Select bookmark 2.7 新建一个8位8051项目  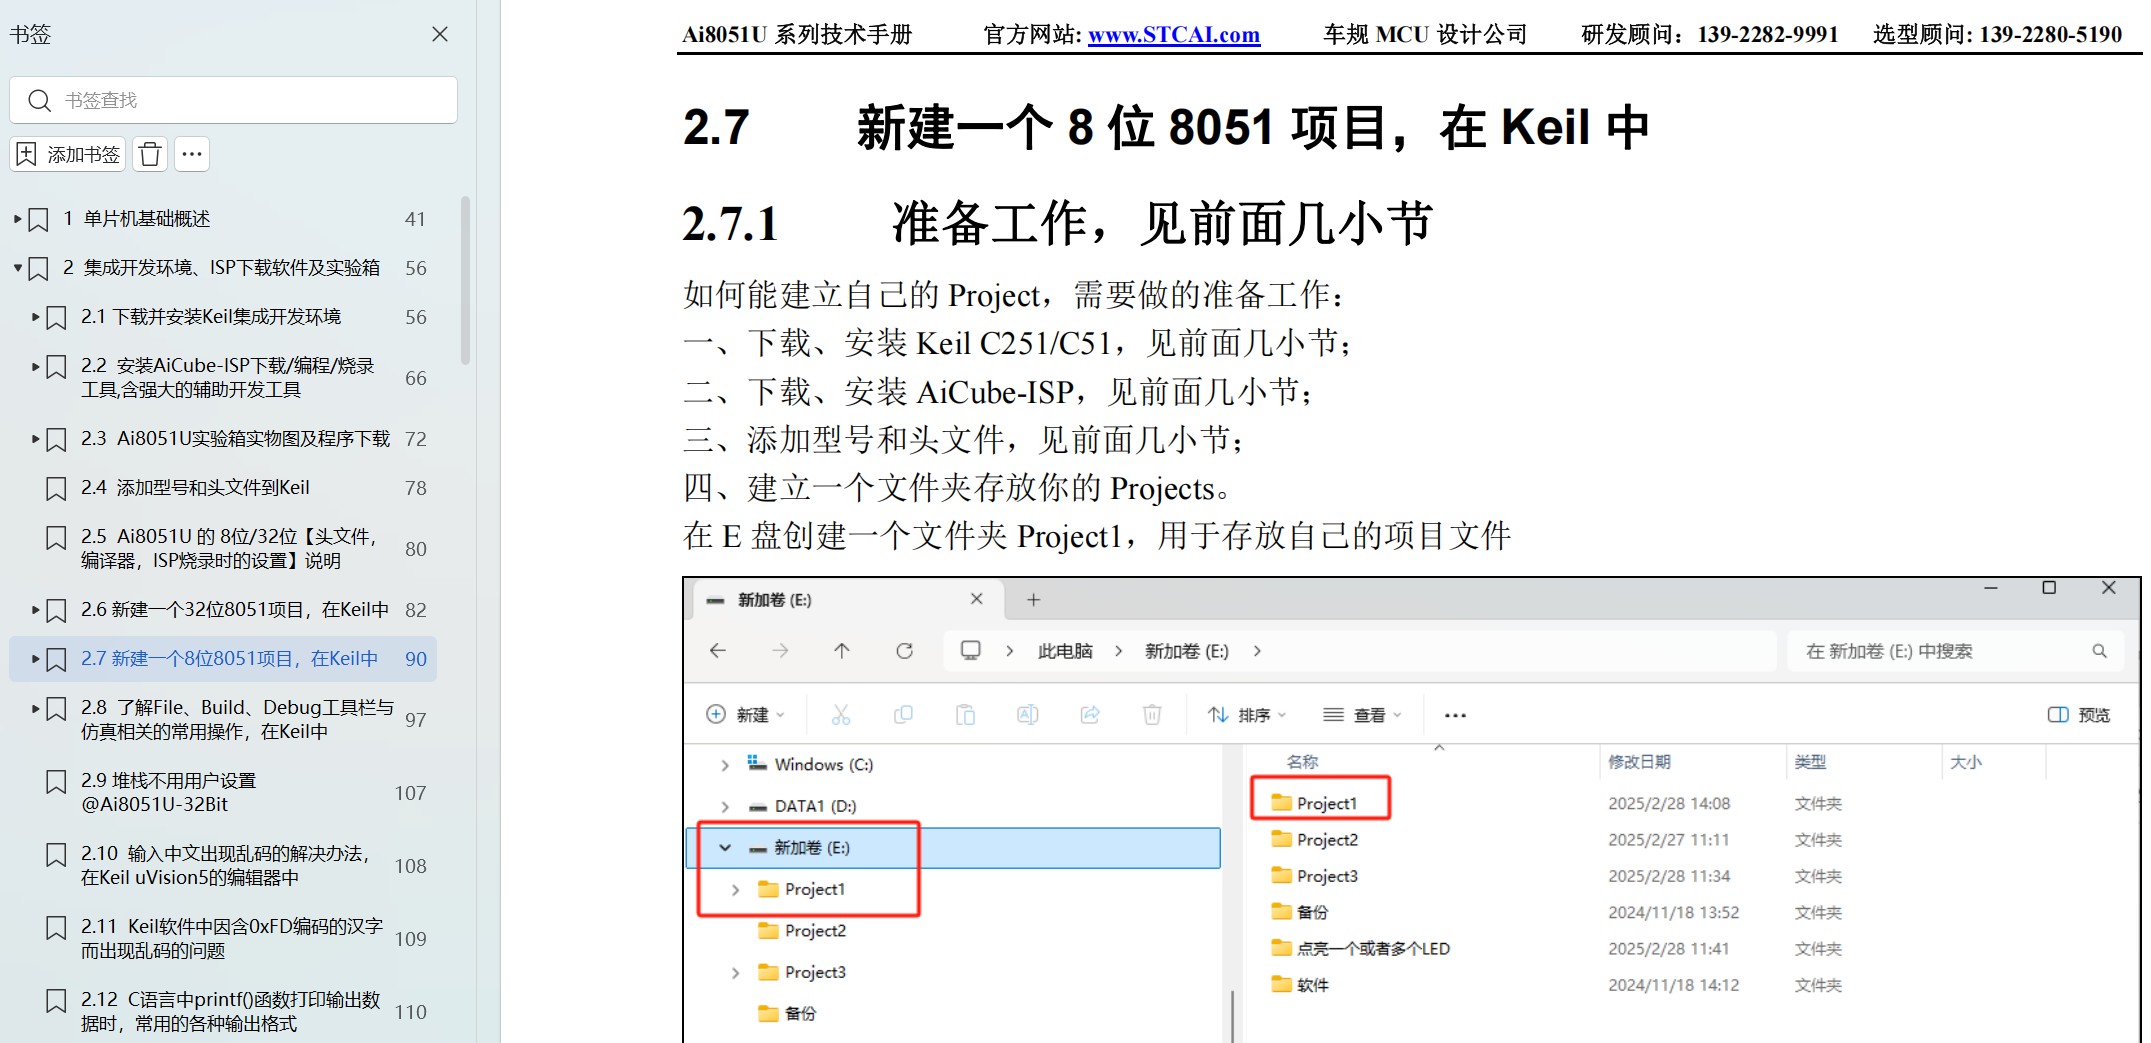click(x=230, y=658)
